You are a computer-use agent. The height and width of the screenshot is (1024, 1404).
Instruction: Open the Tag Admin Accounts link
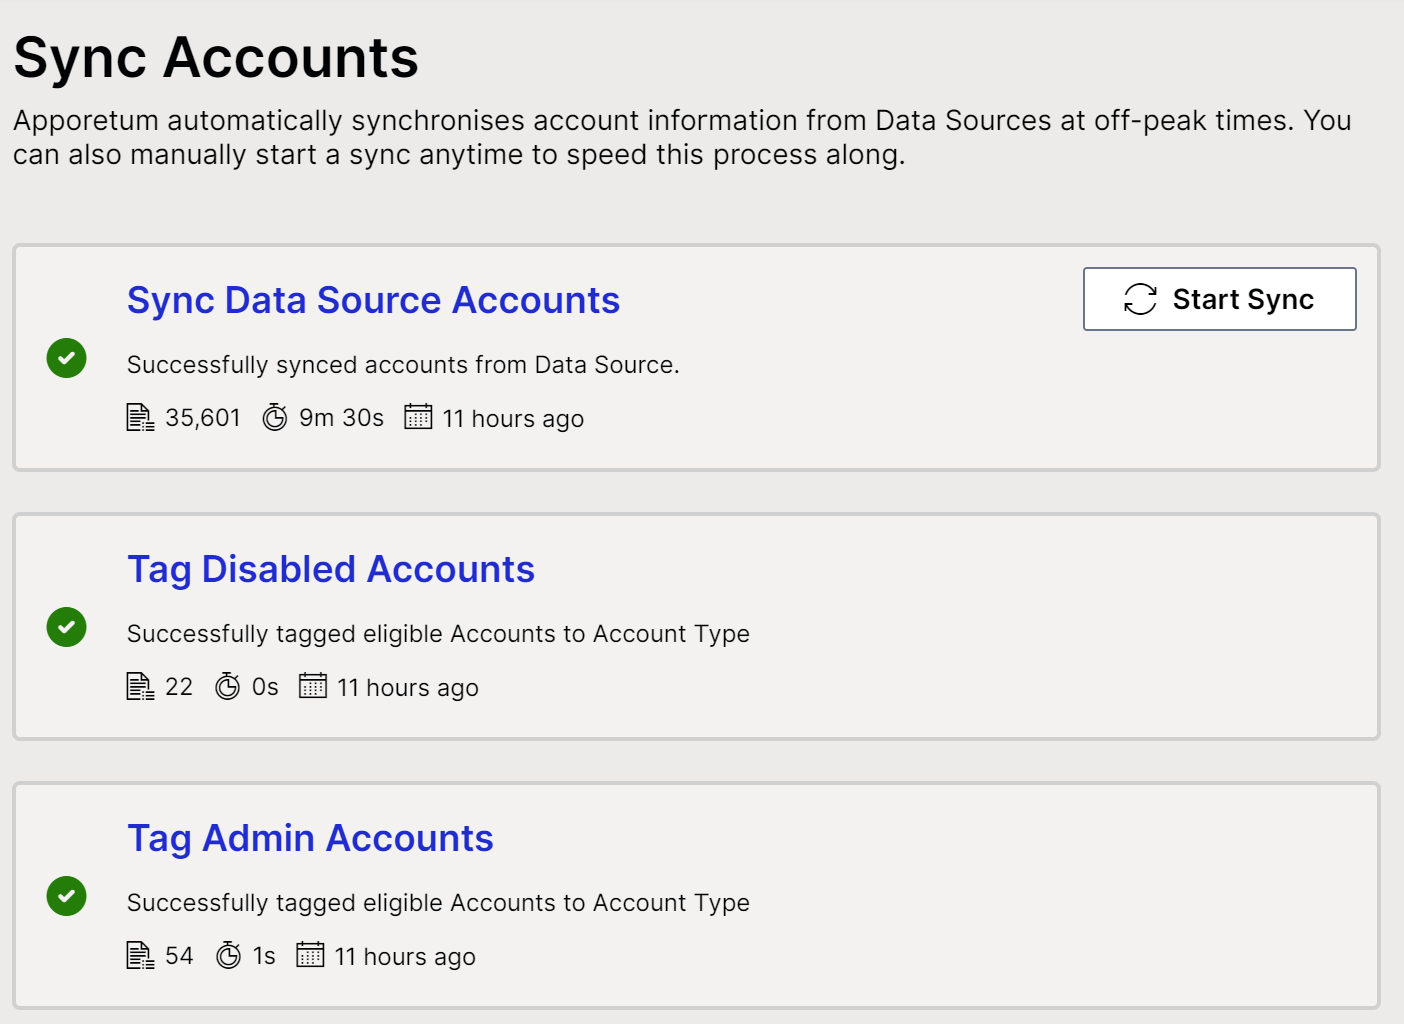click(310, 838)
